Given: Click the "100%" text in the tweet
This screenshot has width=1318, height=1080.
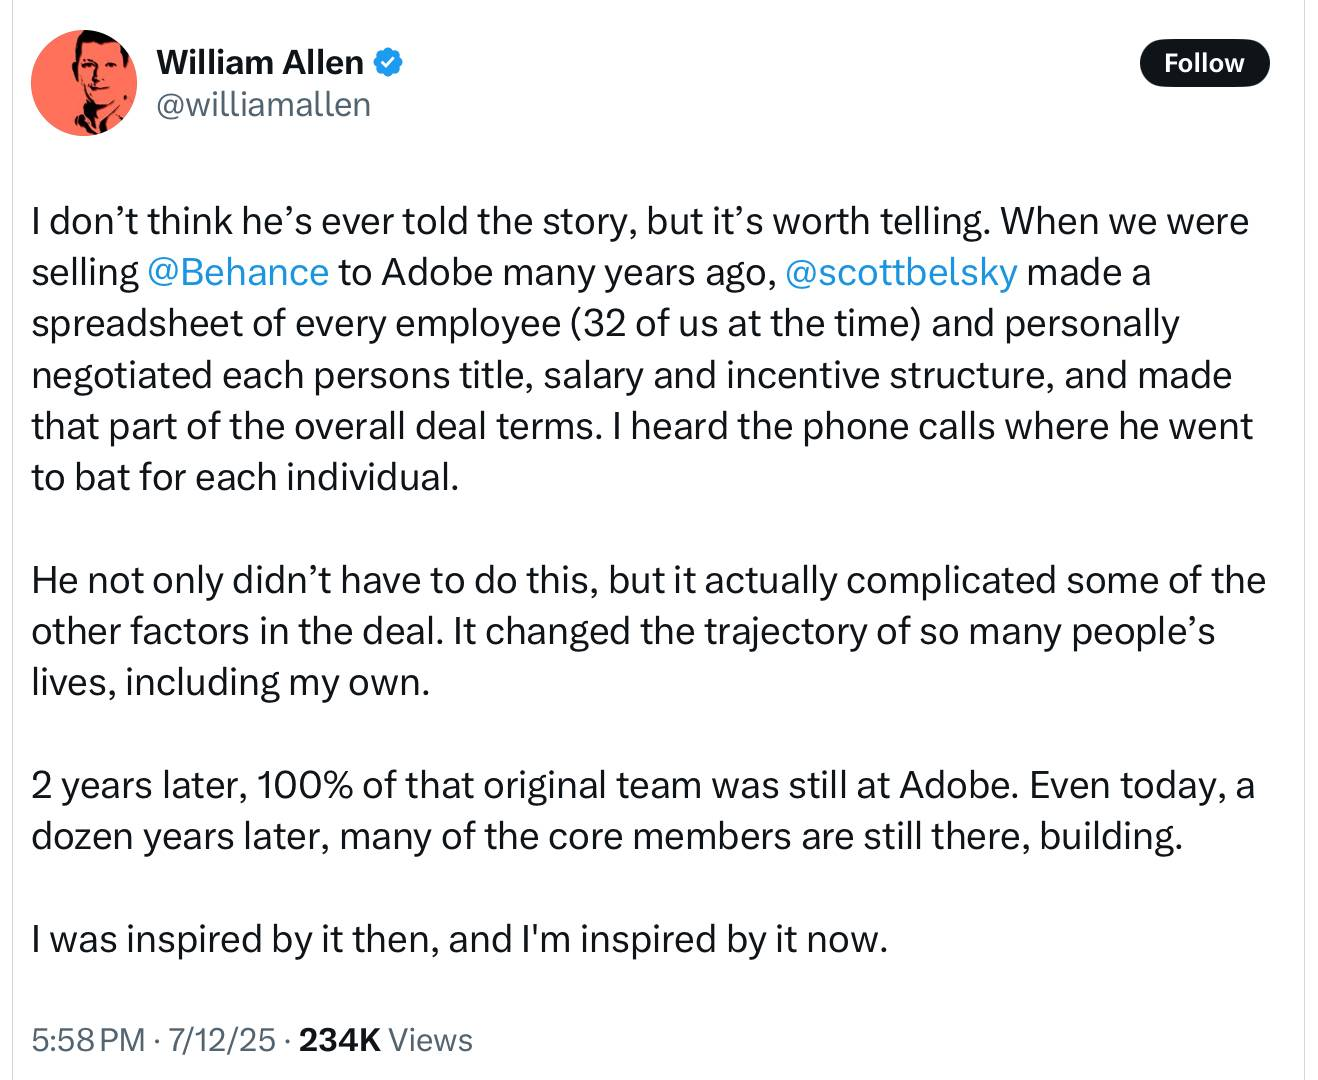Looking at the screenshot, I should click(x=304, y=785).
